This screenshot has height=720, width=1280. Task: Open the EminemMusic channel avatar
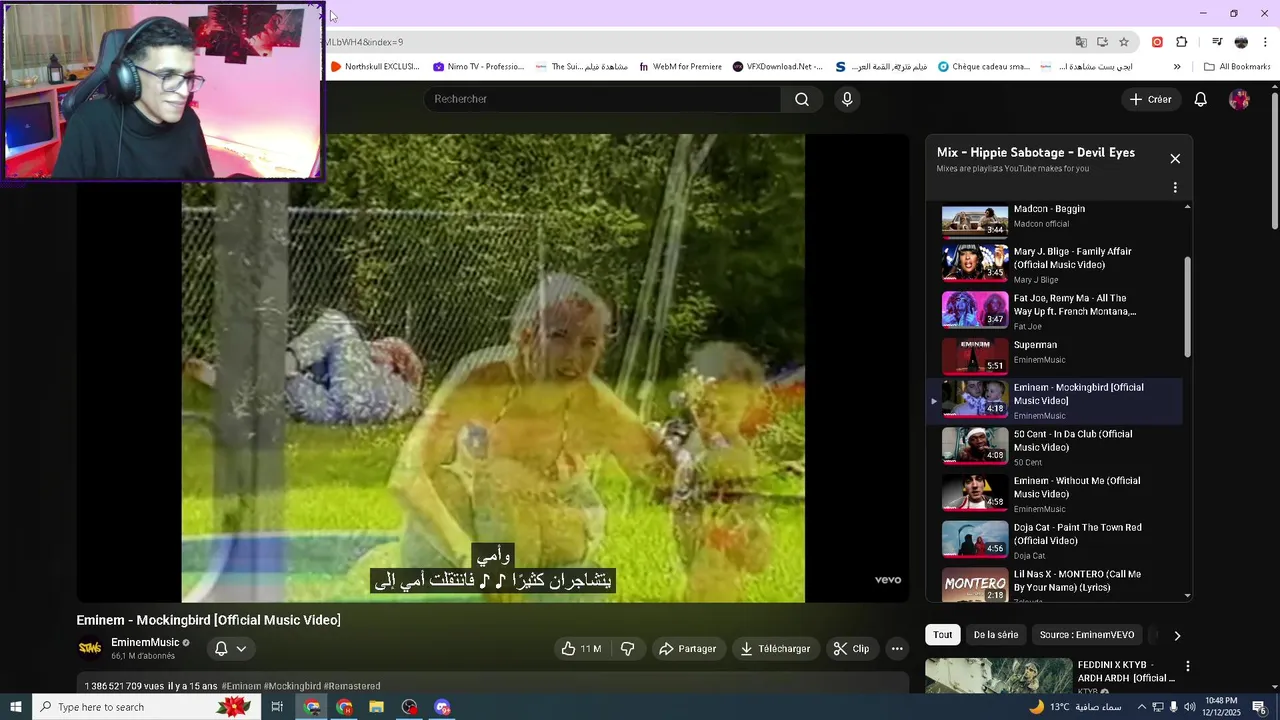point(90,648)
